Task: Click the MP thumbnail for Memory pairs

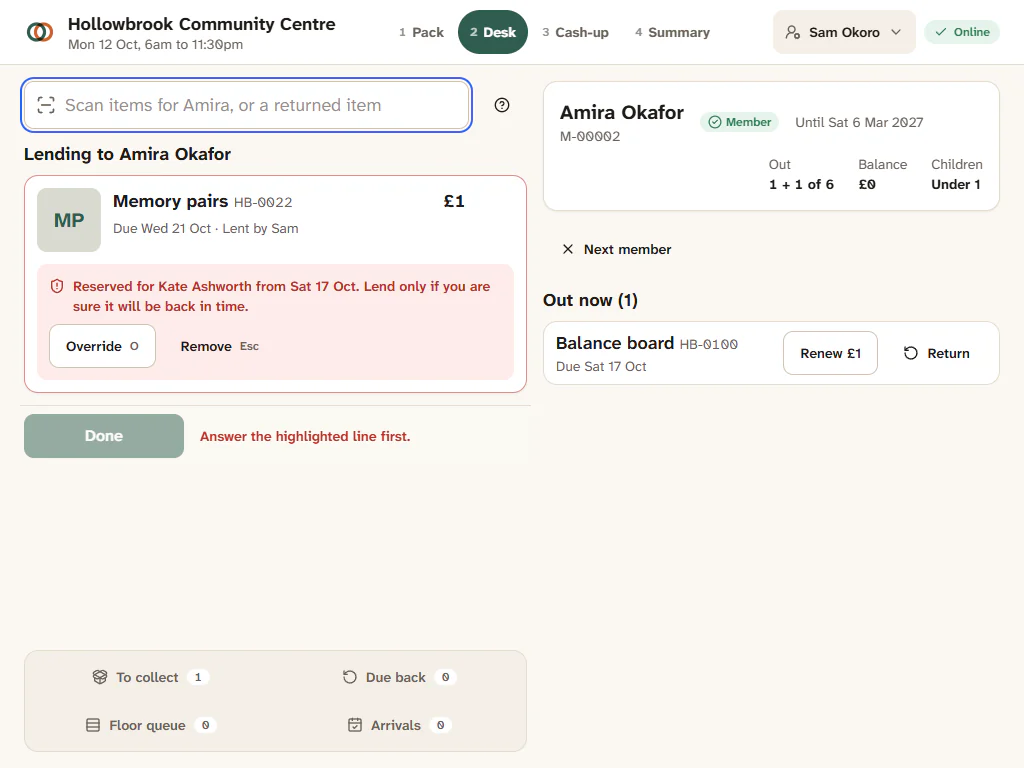Action: [69, 220]
